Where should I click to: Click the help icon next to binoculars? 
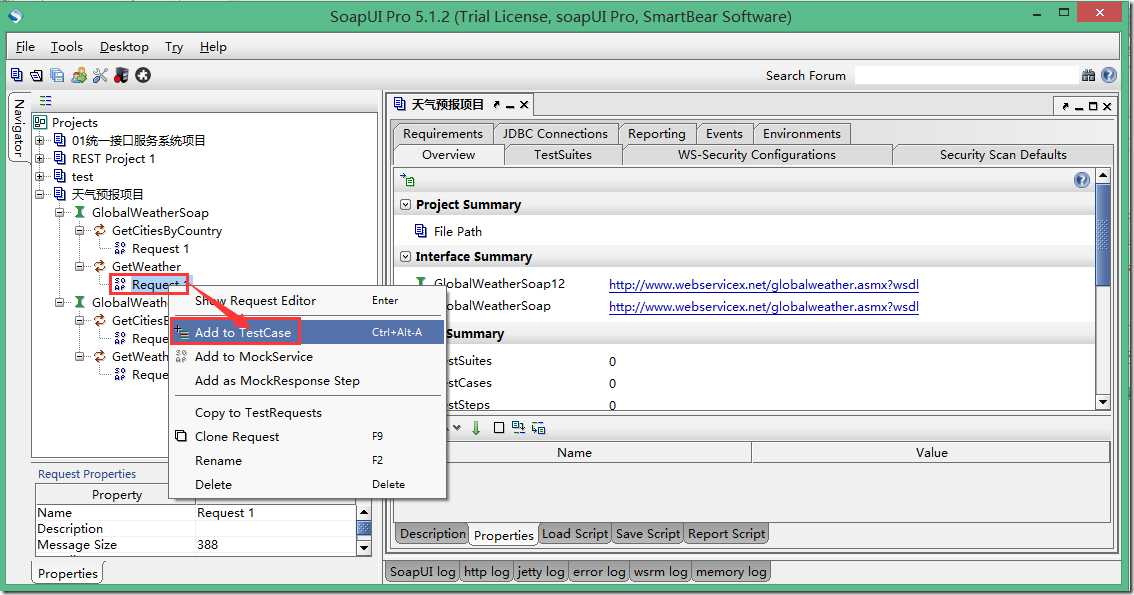tap(1109, 75)
